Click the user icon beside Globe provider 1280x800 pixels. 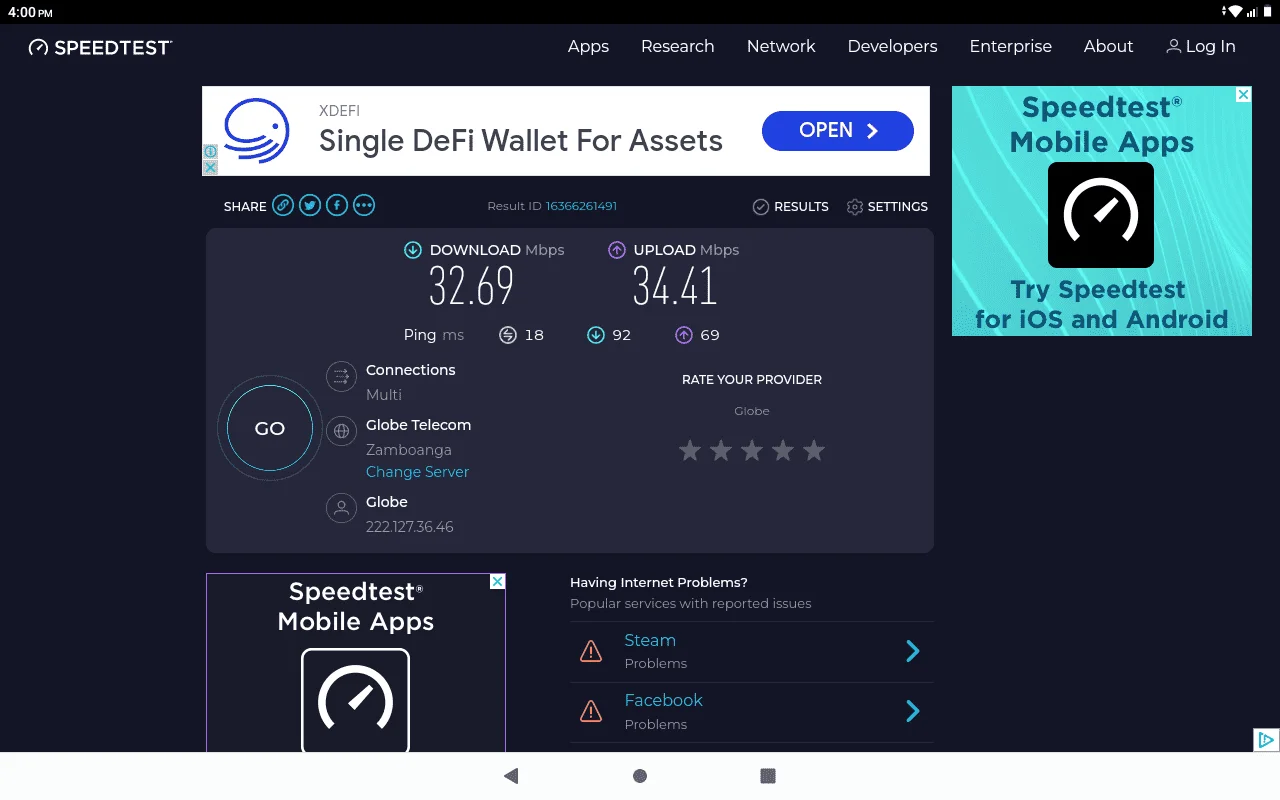pos(341,508)
